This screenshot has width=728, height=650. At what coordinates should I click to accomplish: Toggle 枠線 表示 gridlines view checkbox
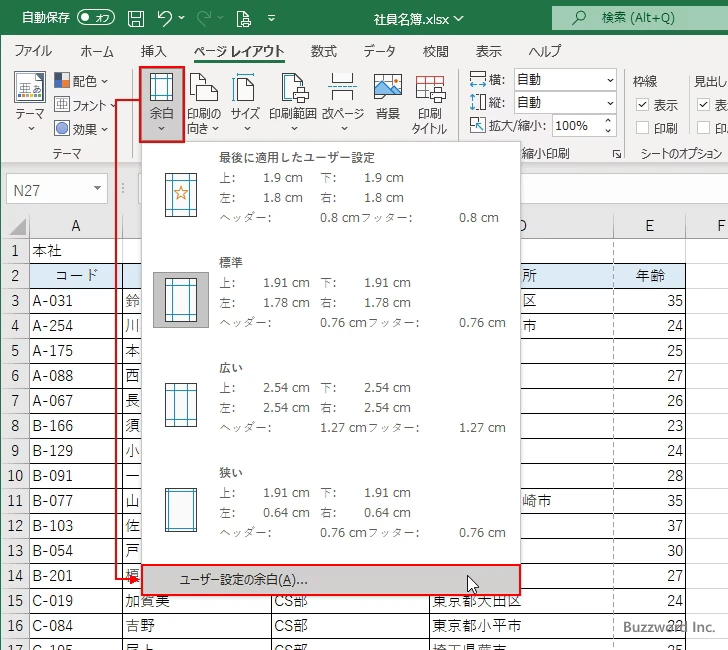642,104
